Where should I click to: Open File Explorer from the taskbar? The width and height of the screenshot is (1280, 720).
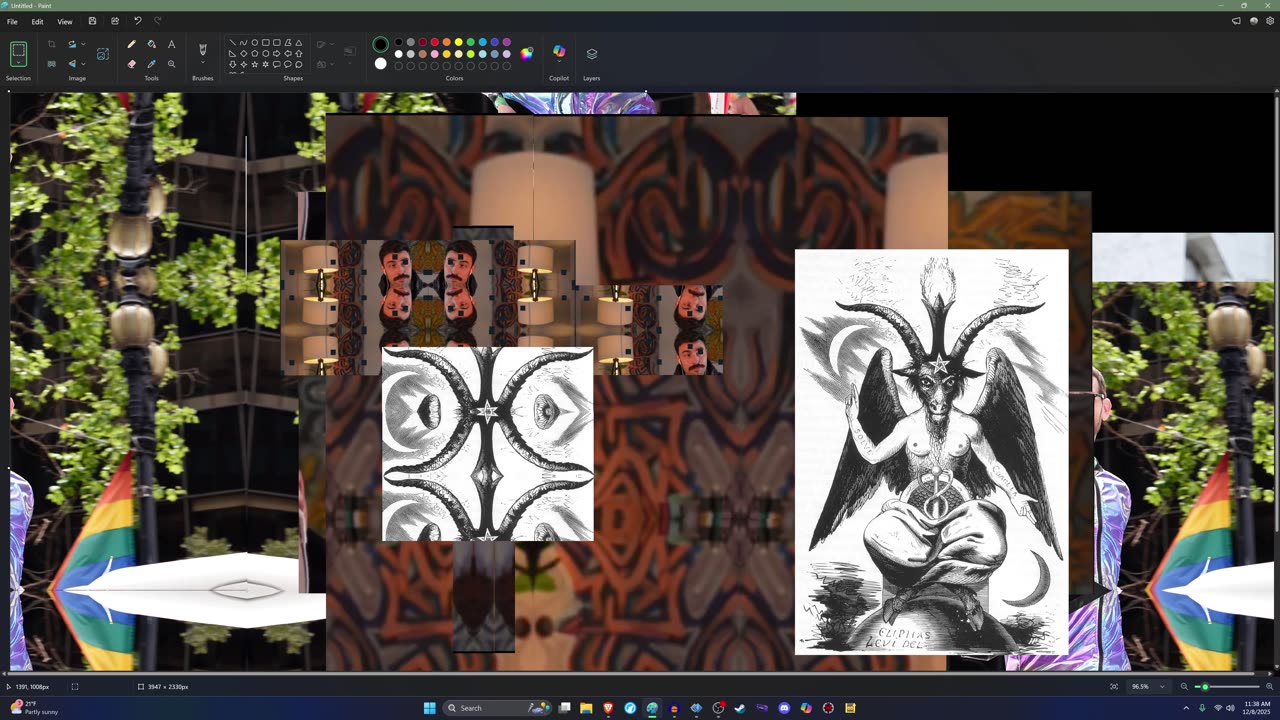(586, 708)
